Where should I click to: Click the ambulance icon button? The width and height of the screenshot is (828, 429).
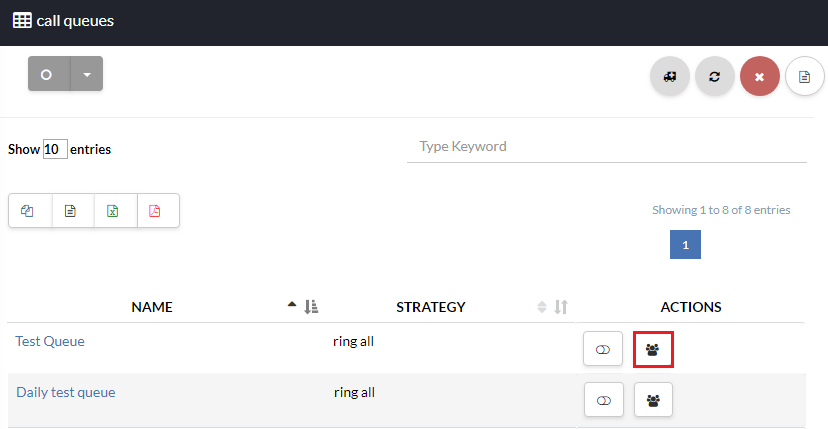pyautogui.click(x=670, y=76)
